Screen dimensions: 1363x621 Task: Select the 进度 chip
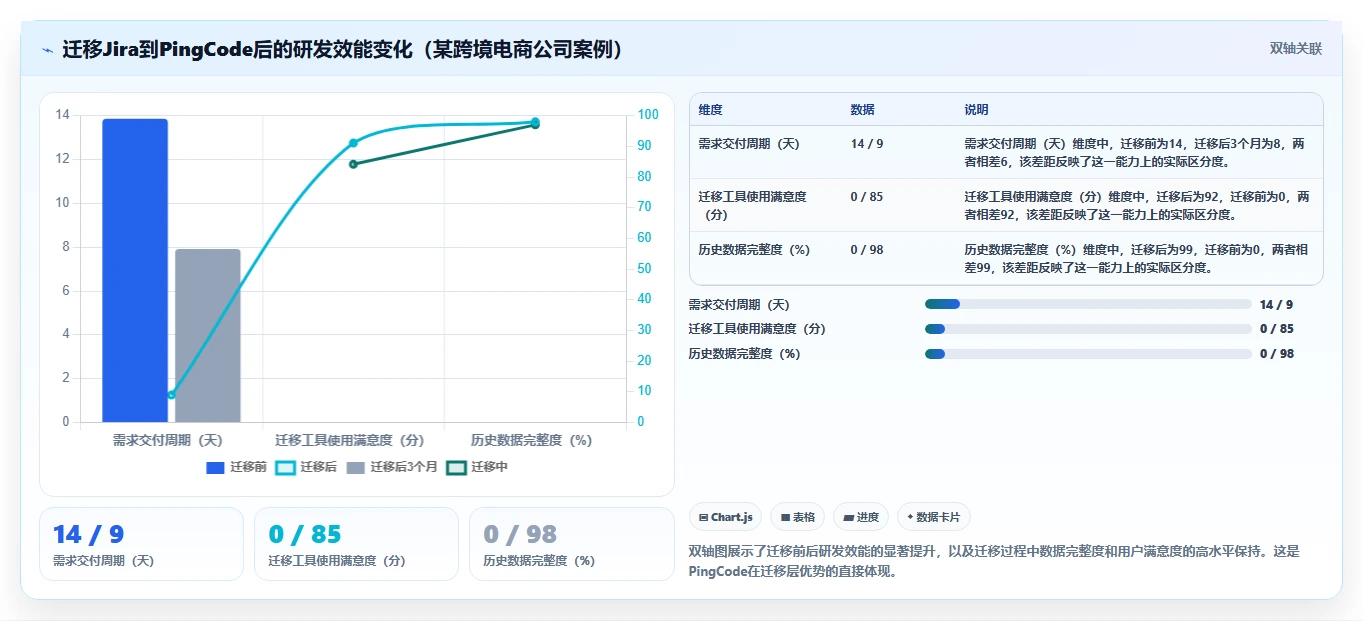(x=861, y=517)
